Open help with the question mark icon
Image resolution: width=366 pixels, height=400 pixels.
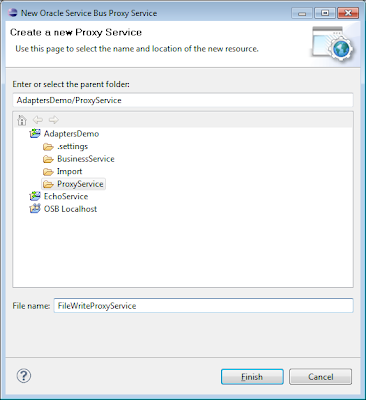[x=24, y=376]
